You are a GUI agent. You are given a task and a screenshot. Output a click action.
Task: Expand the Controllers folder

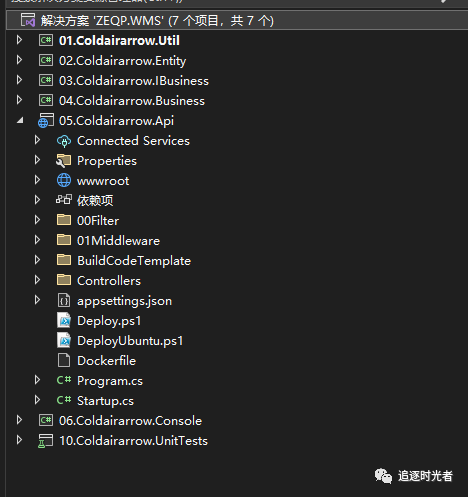37,280
